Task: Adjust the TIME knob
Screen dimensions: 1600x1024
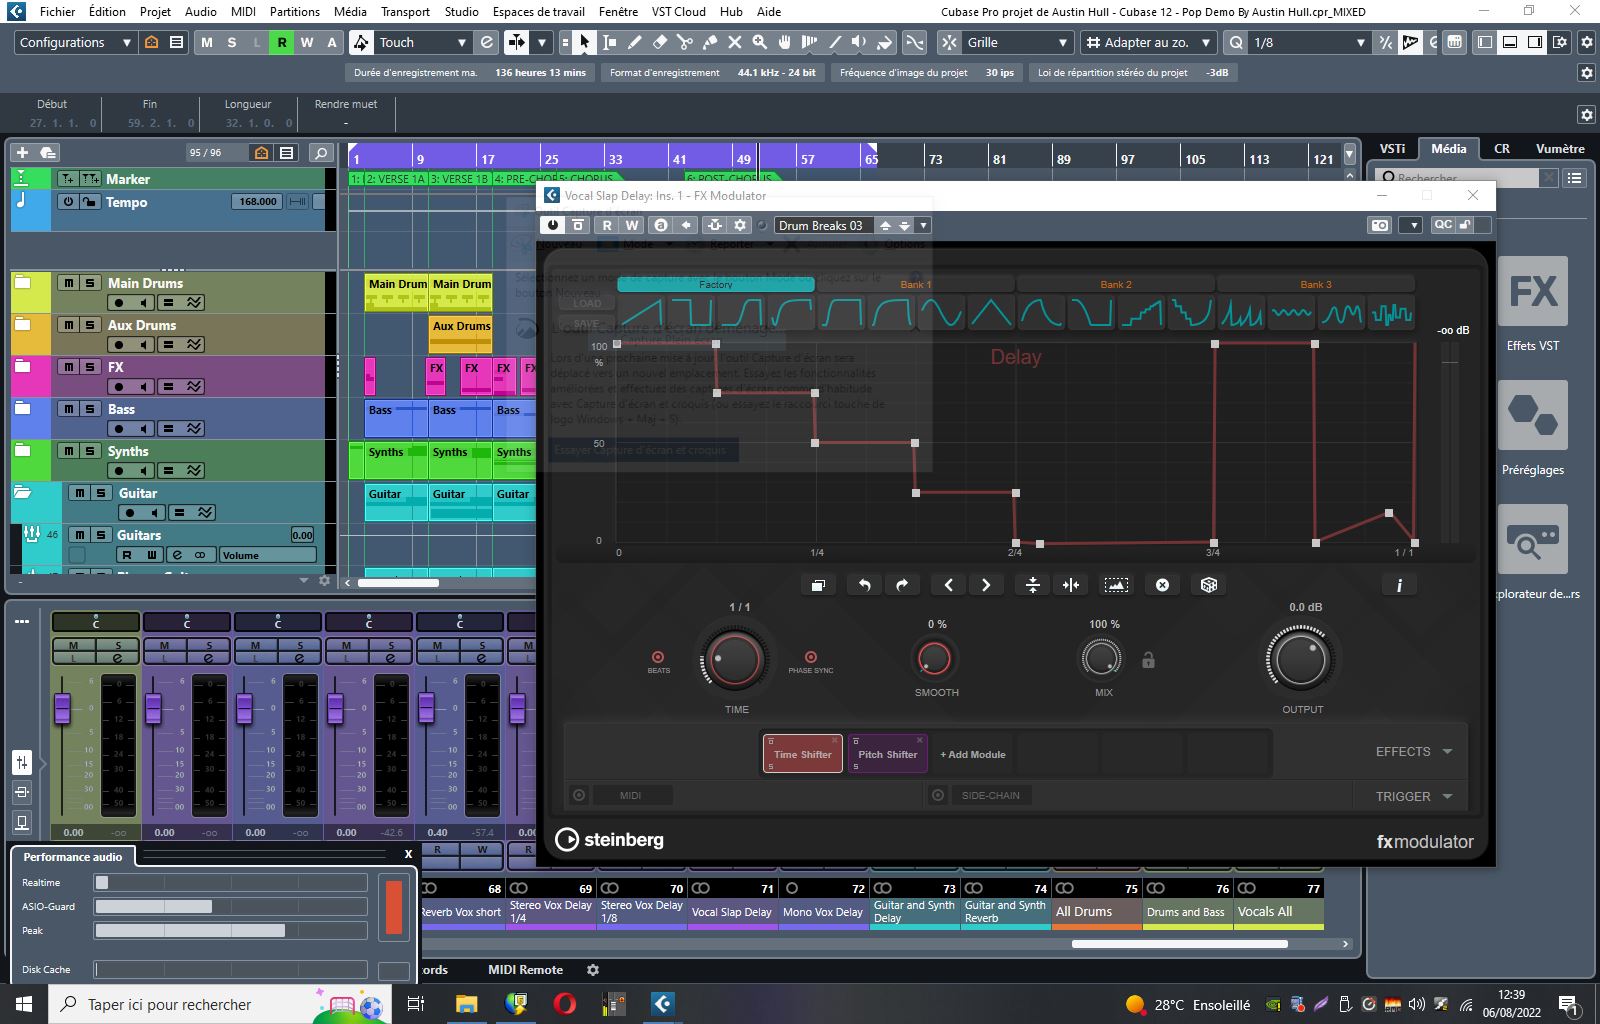Action: pyautogui.click(x=735, y=660)
